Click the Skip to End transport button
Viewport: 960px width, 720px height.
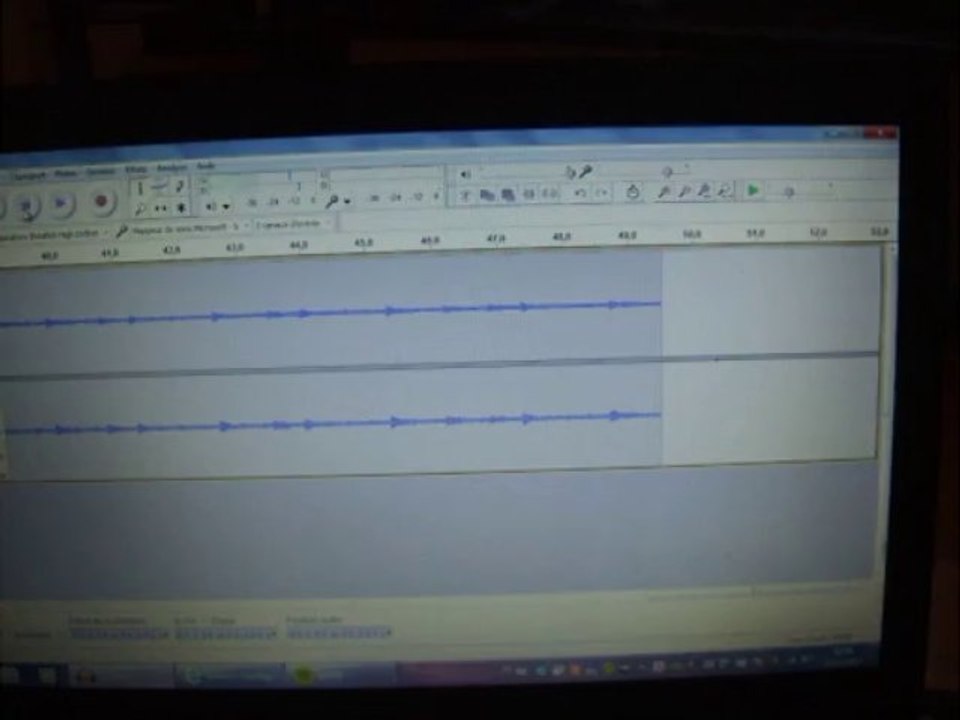click(x=62, y=203)
